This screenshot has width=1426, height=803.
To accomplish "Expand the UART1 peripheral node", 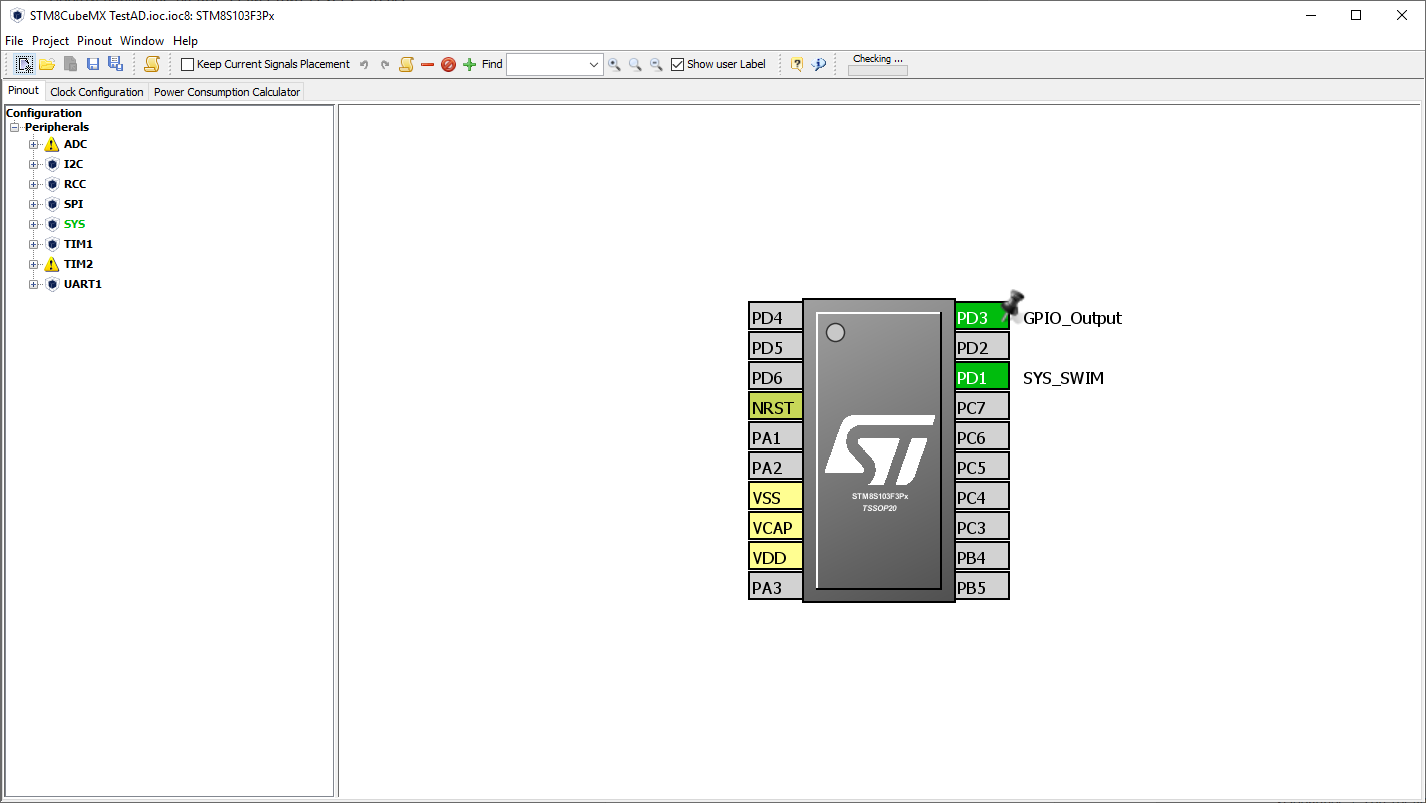I will (x=34, y=284).
